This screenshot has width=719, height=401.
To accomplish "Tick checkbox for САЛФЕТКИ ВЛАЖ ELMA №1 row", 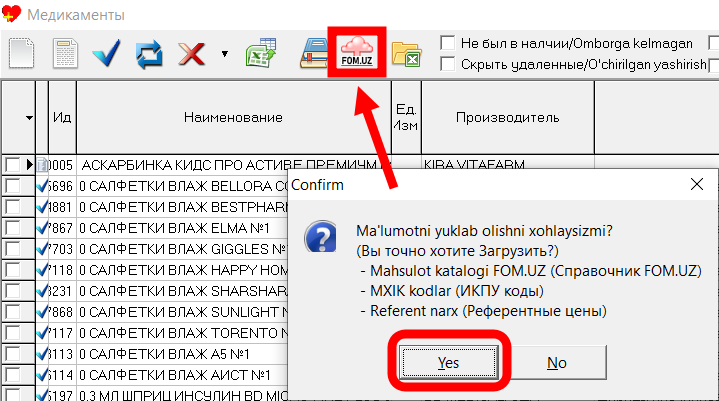I will [x=13, y=228].
